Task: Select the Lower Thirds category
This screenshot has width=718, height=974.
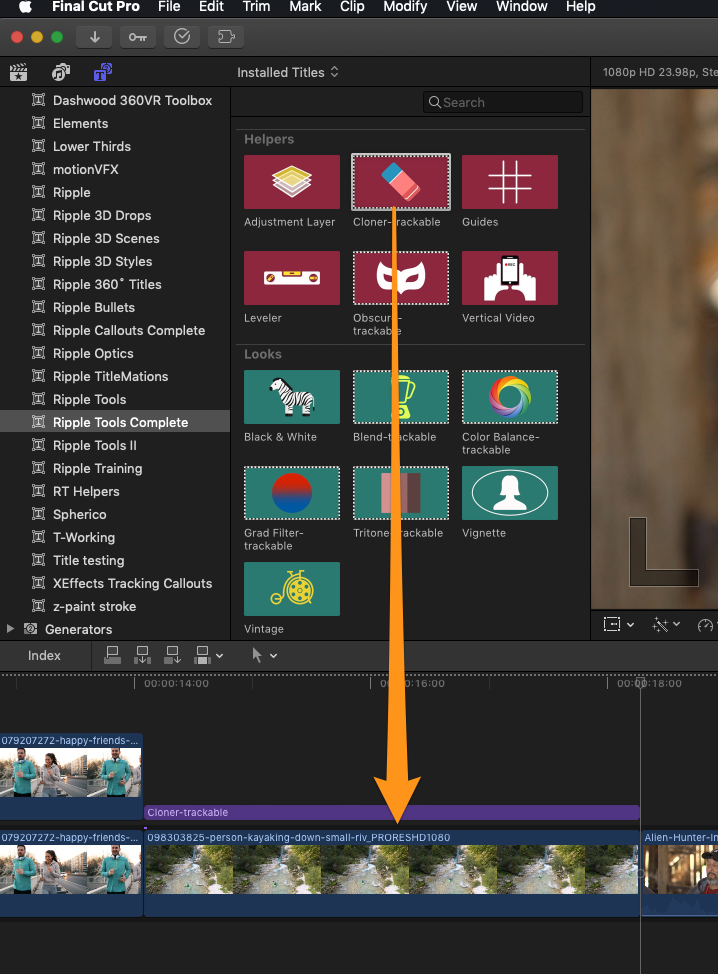Action: pyautogui.click(x=92, y=146)
